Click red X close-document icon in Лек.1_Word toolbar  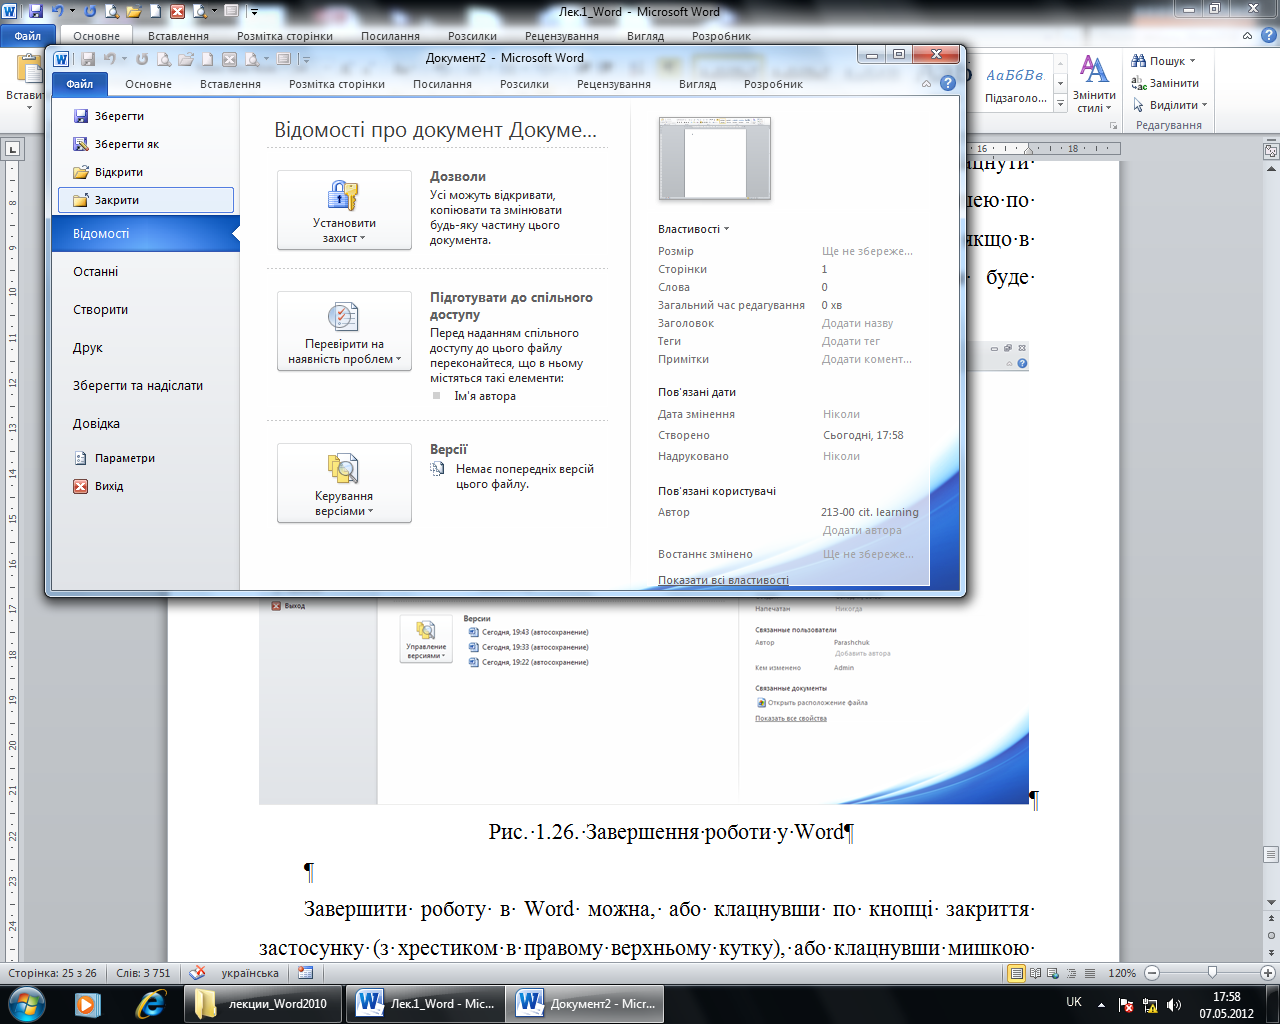point(177,12)
